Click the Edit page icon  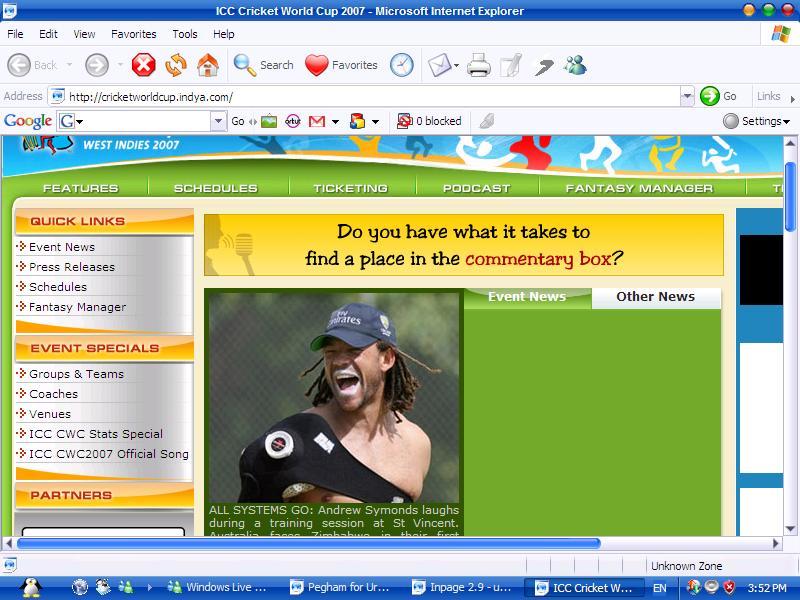coord(511,65)
